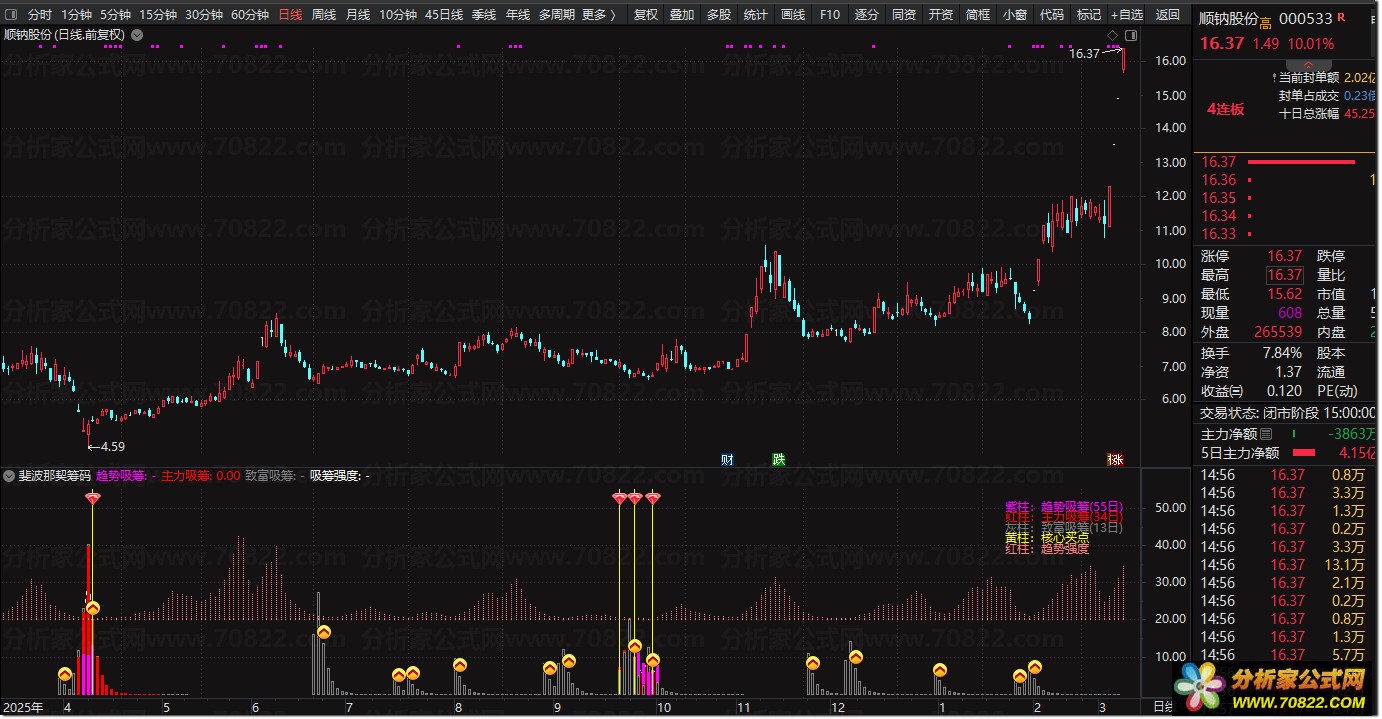Viewport: 1382px width, 719px height.
Task: Click the diamond marker icon near chart top-right
Action: click(x=1112, y=36)
